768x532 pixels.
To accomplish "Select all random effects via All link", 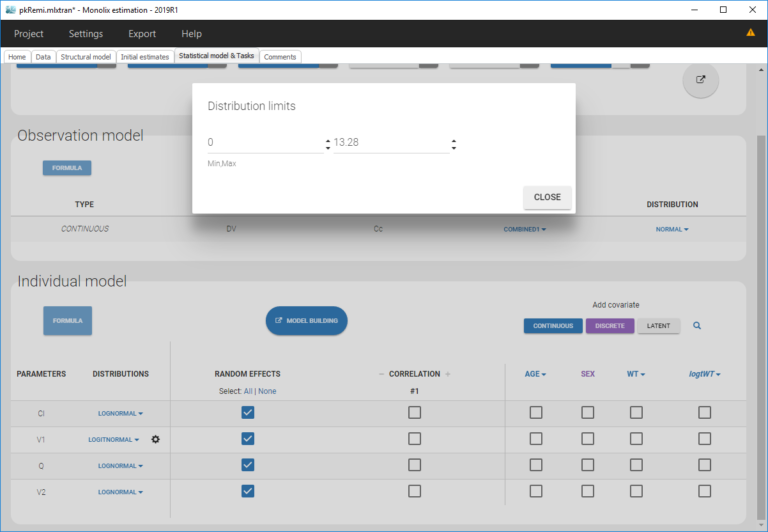I will [248, 391].
